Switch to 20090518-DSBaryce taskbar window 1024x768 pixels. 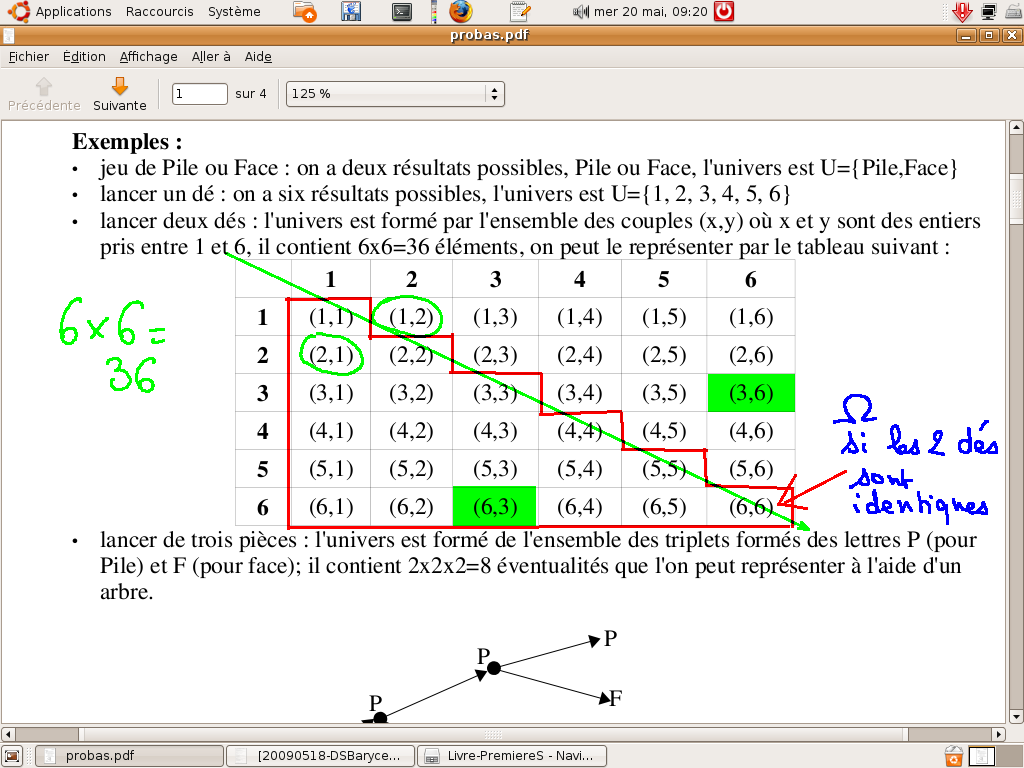pyautogui.click(x=320, y=756)
